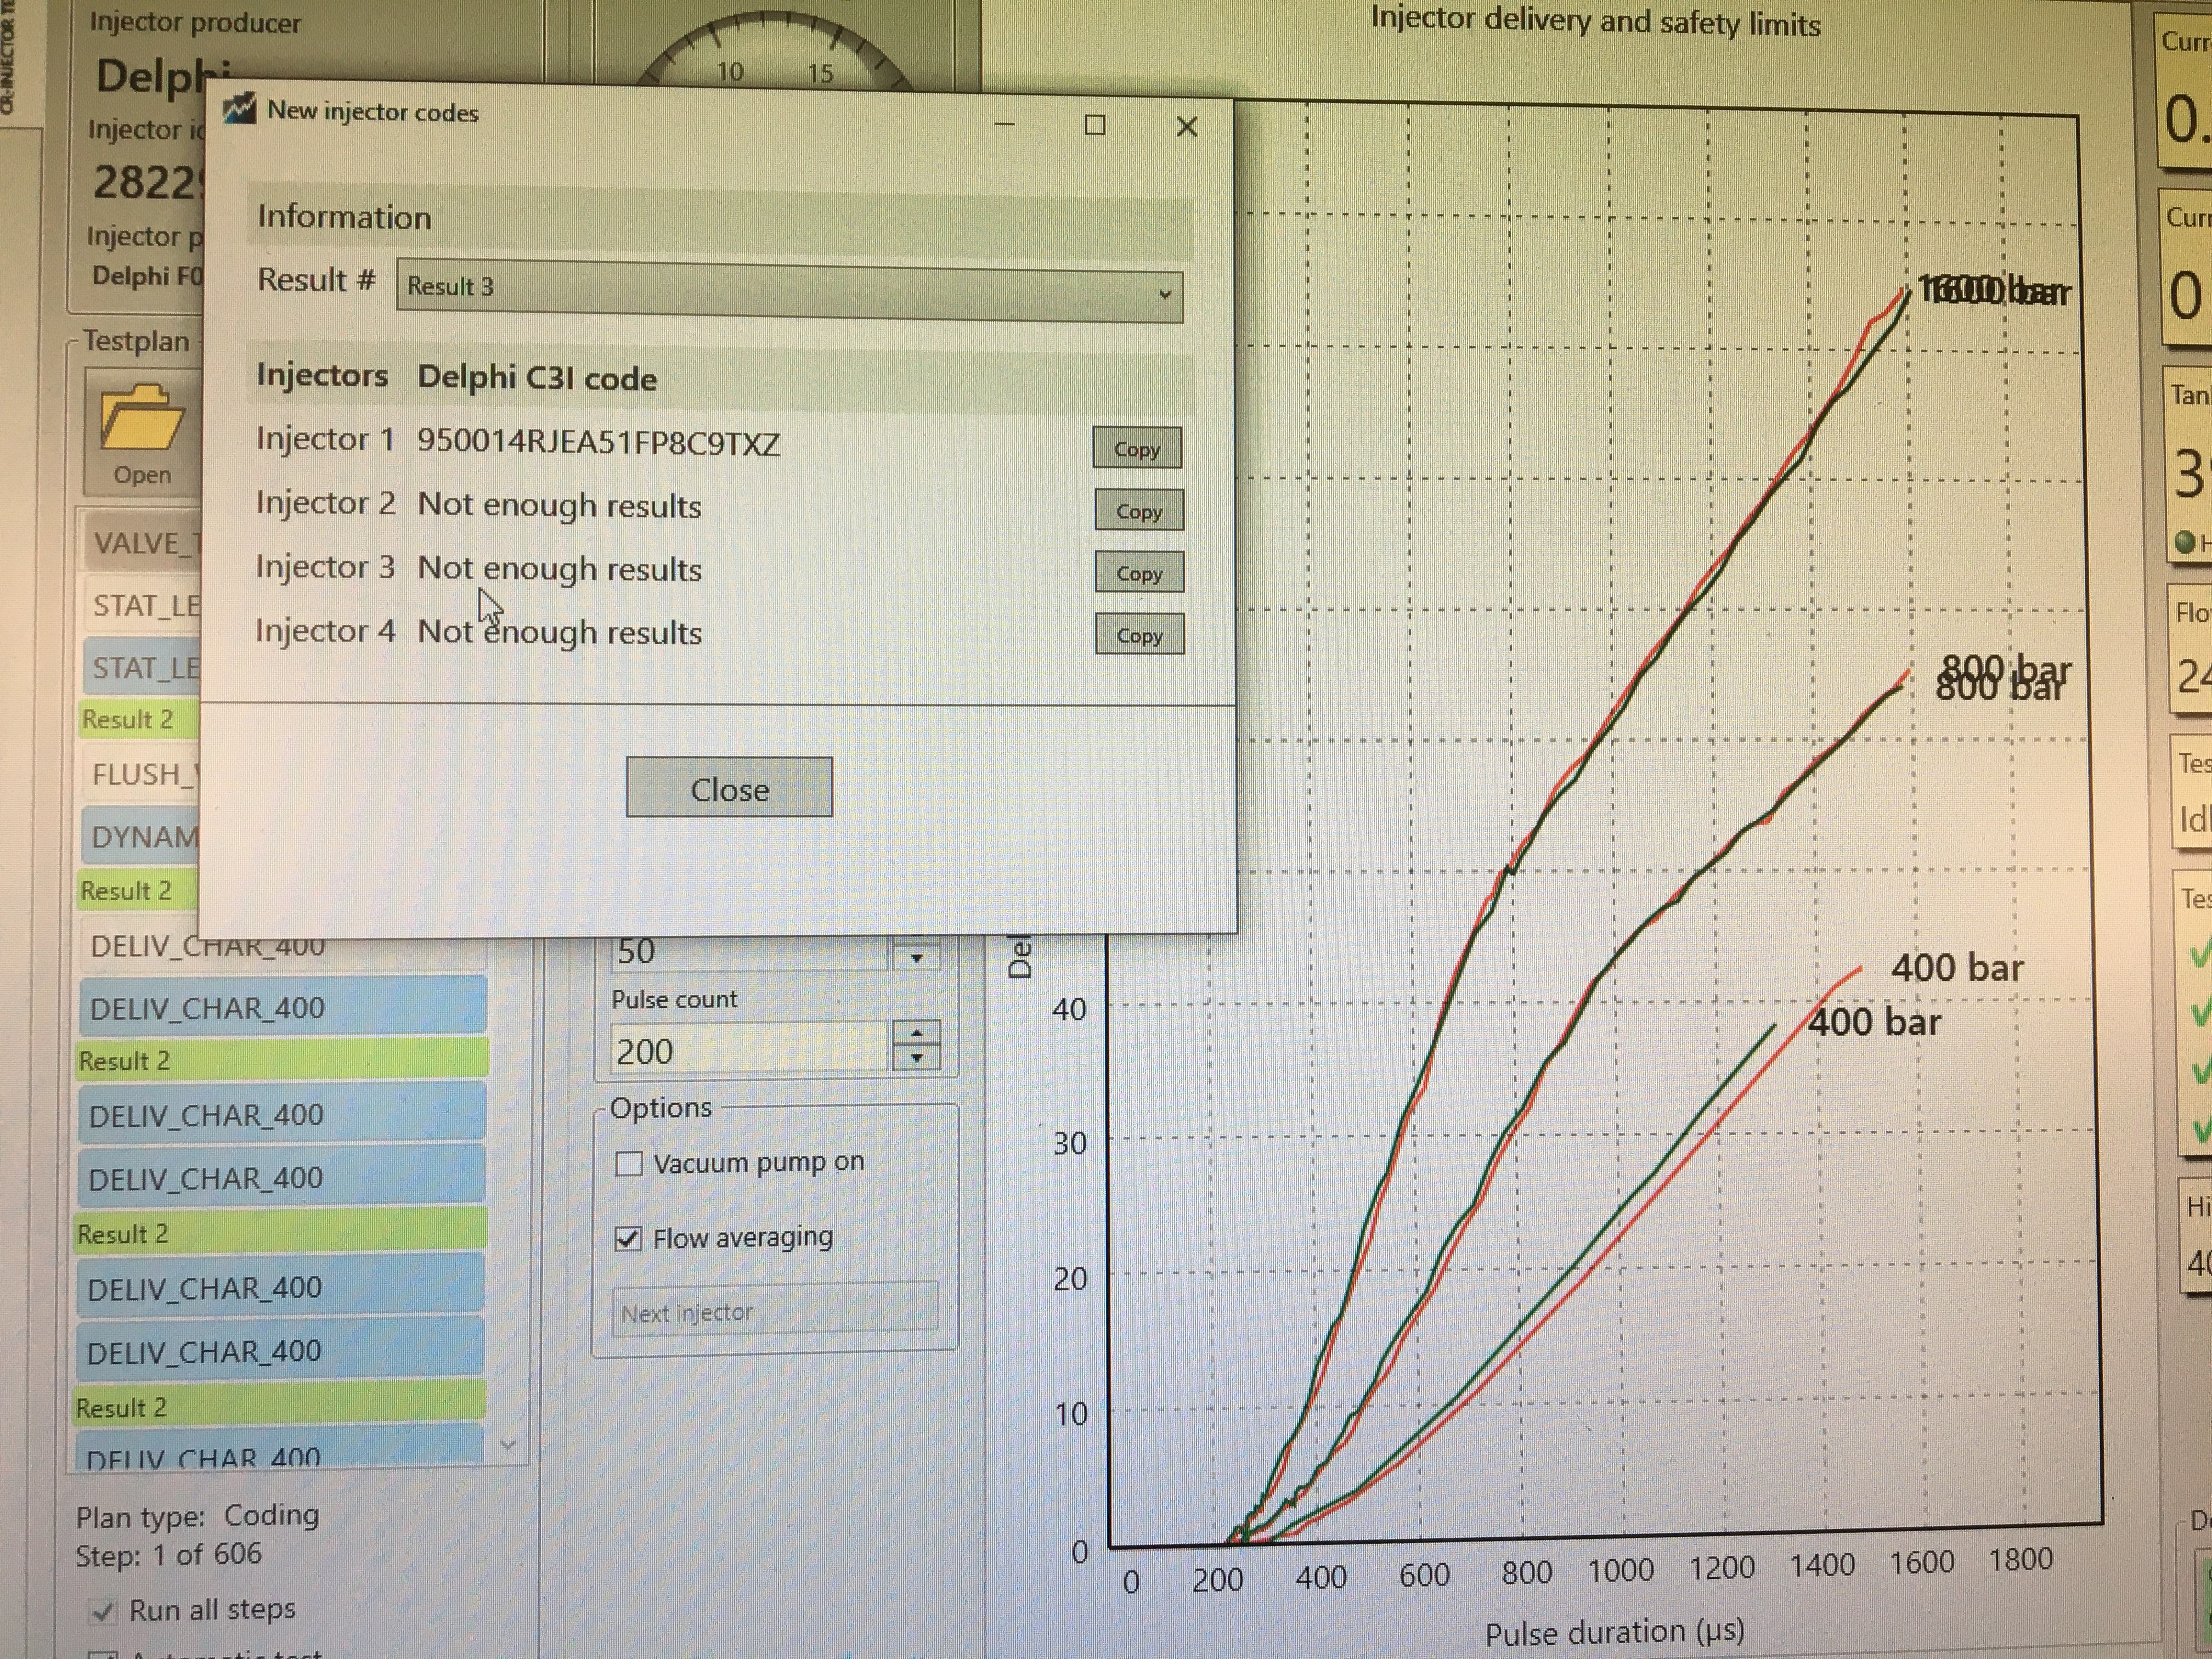Viewport: 2212px width, 1659px height.
Task: Click the testplan list scroll-down arrow
Action: tap(508, 1444)
